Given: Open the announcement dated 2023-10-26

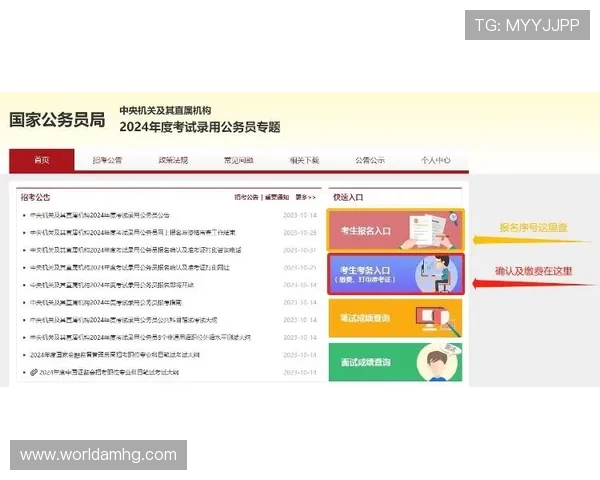Looking at the screenshot, I should tap(133, 232).
